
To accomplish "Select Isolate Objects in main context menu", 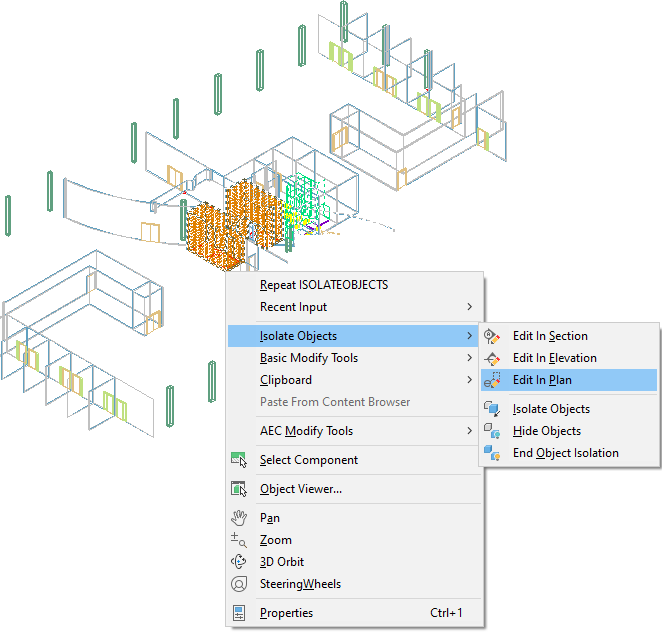I will [x=353, y=336].
